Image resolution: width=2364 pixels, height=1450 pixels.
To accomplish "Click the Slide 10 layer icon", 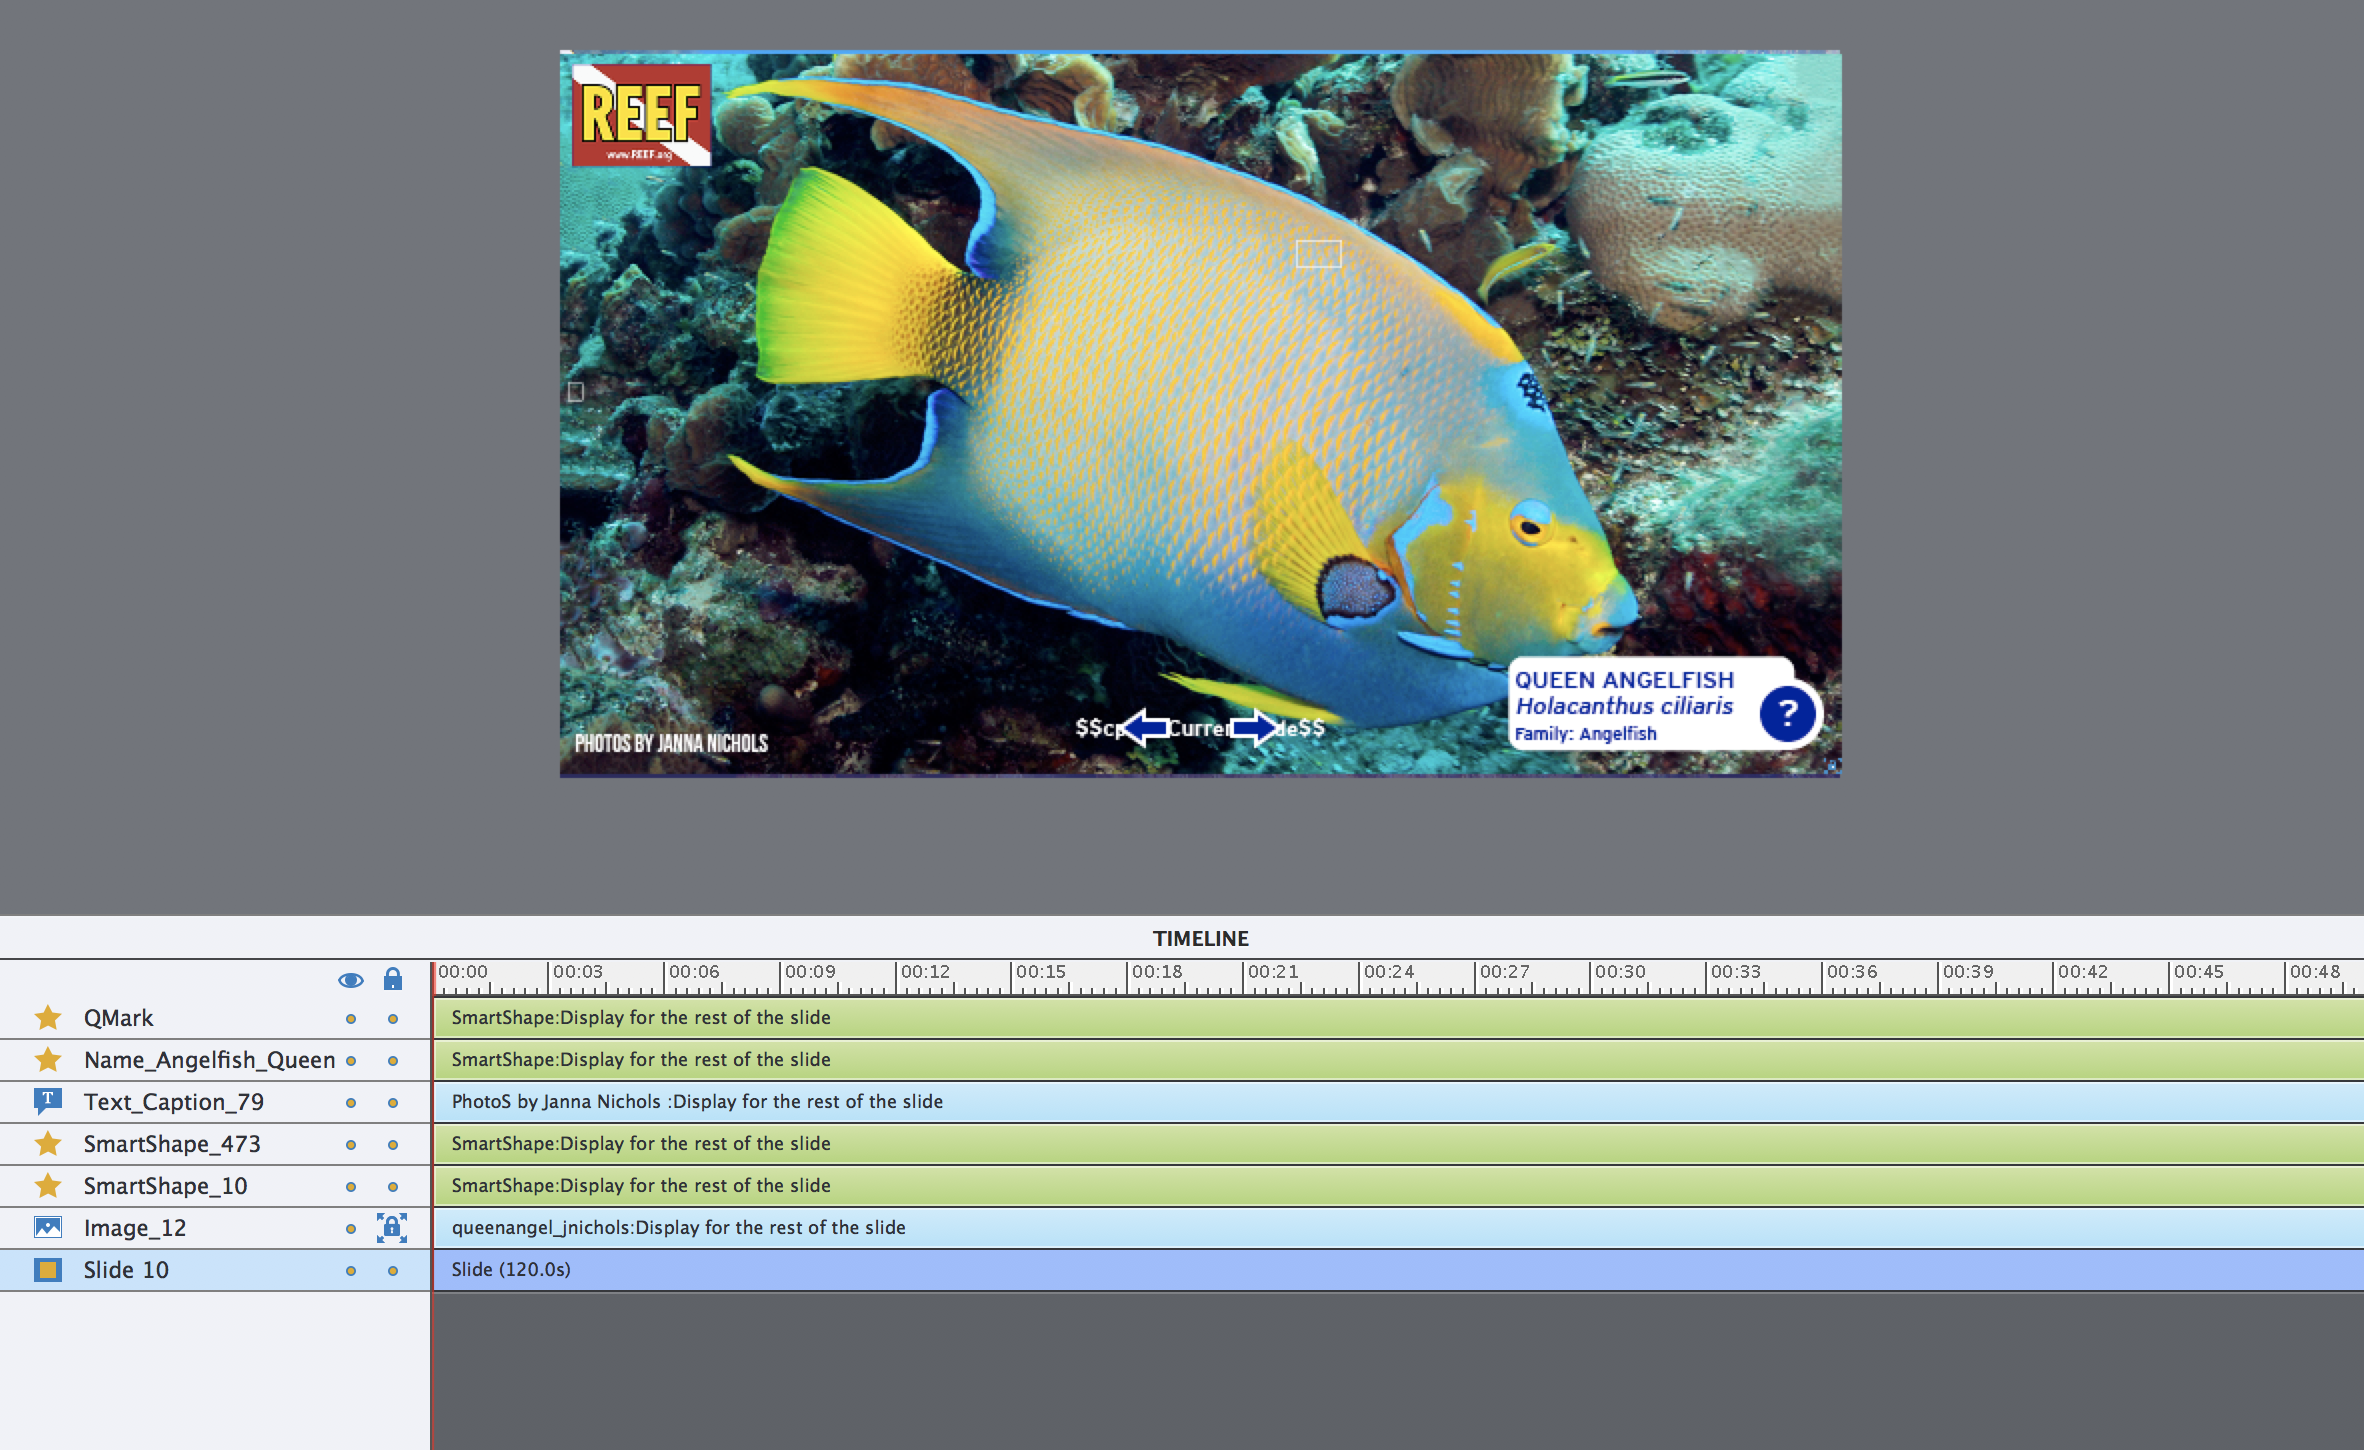I will pos(48,1270).
